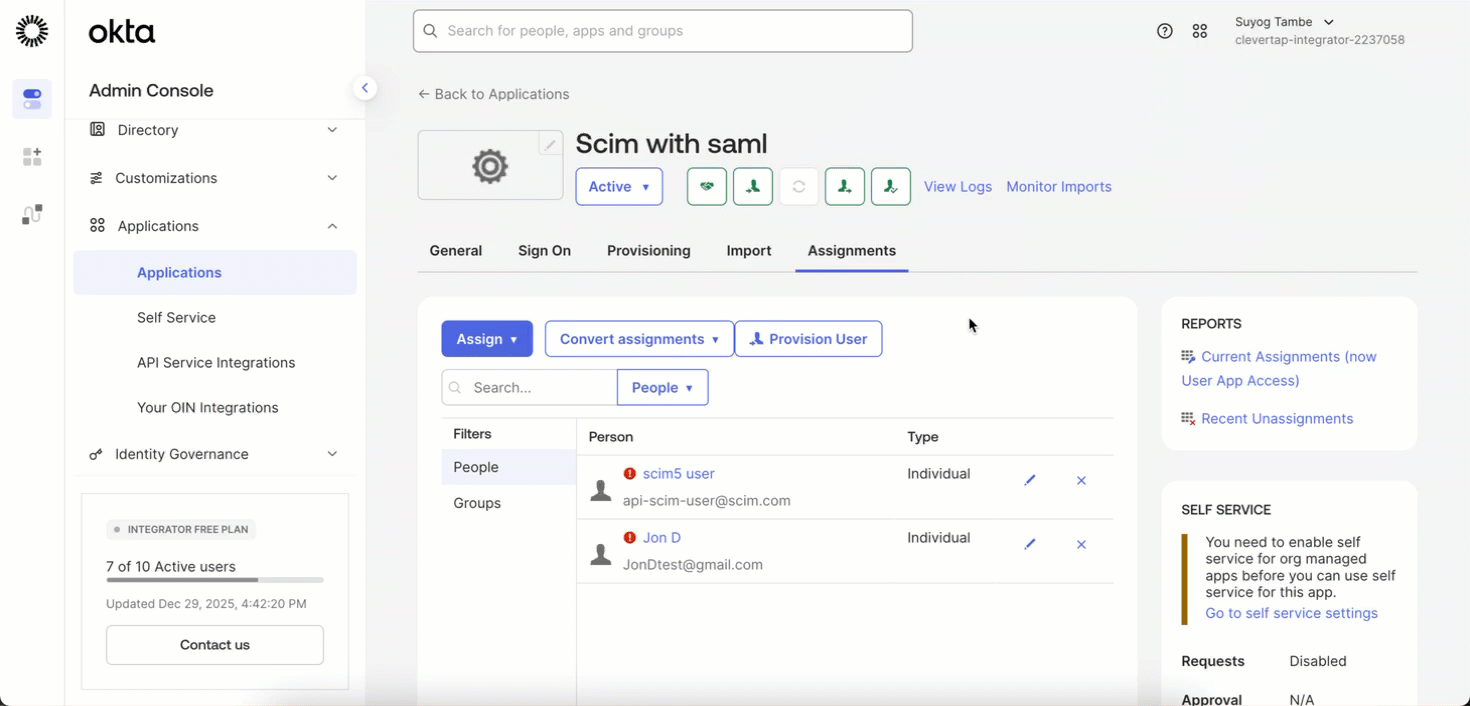Open the Admin Console icon in the far-left rail
This screenshot has height=706, width=1470.
click(x=31, y=99)
